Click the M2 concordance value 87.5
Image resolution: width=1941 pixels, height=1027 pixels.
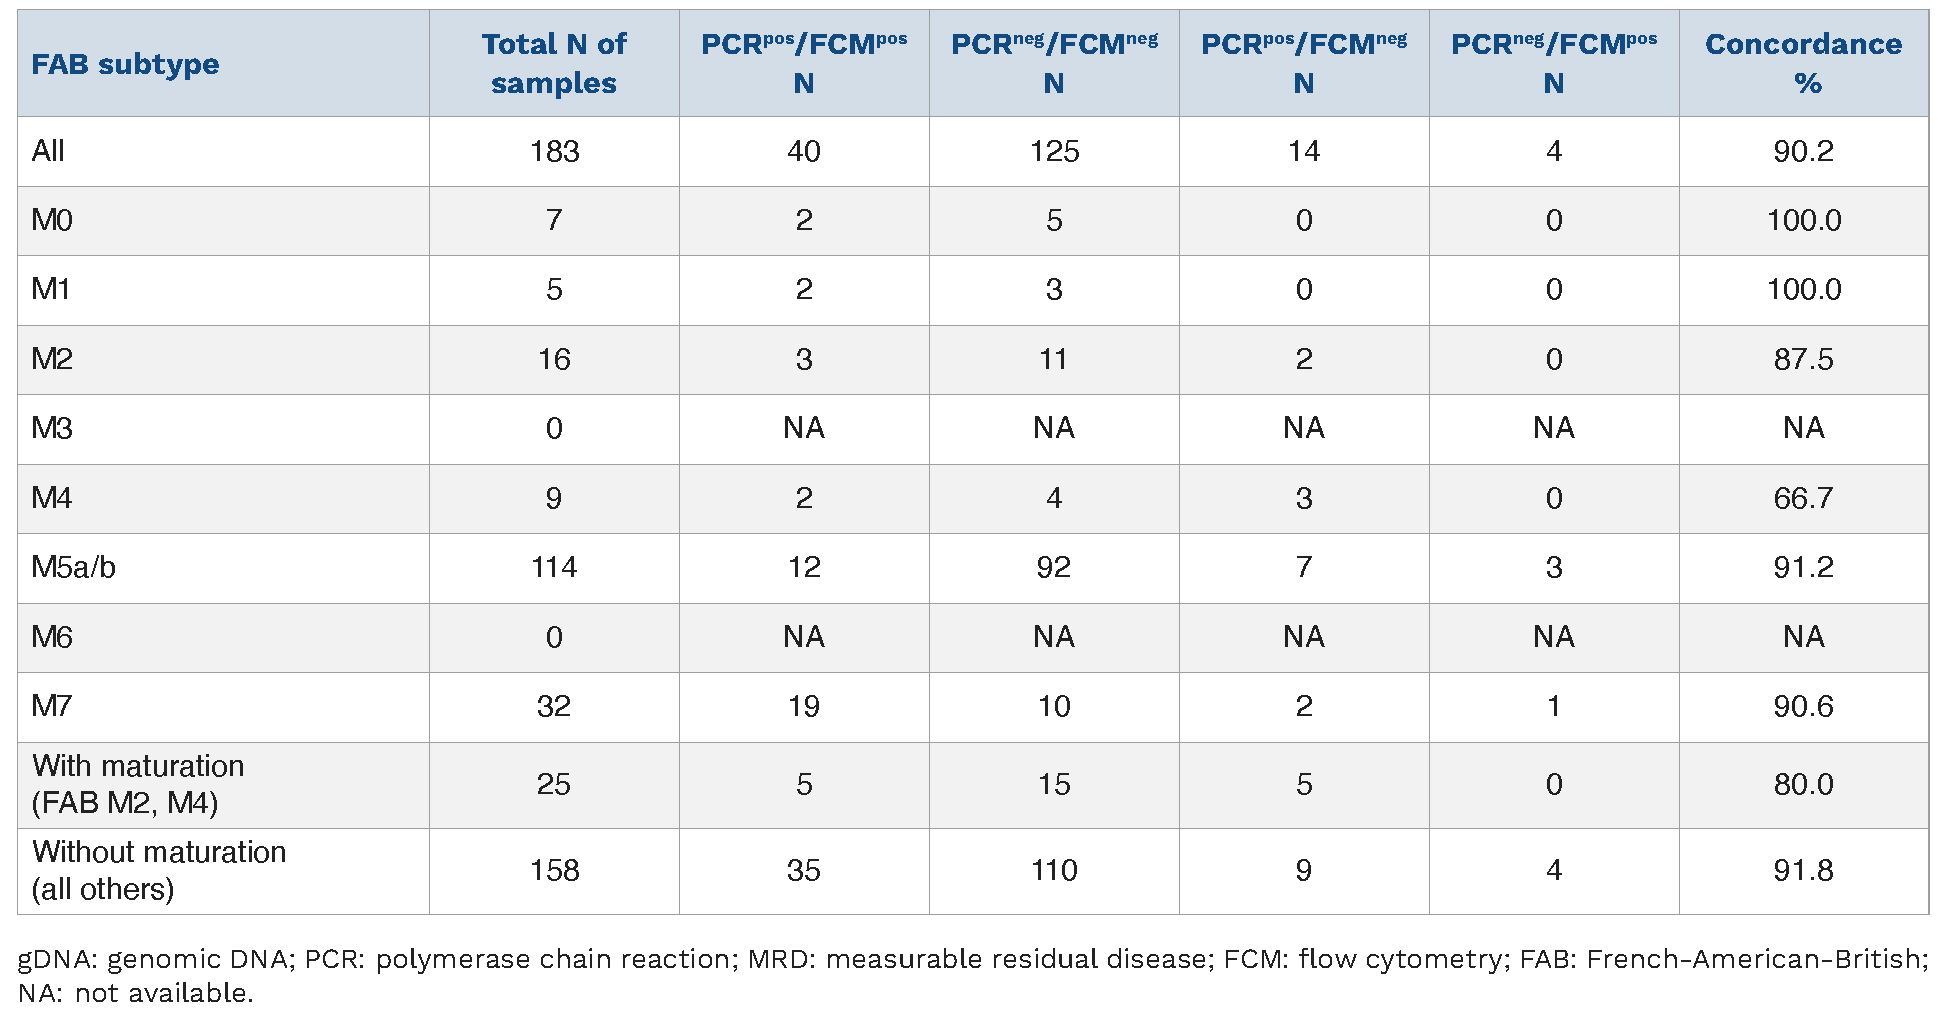click(1803, 359)
